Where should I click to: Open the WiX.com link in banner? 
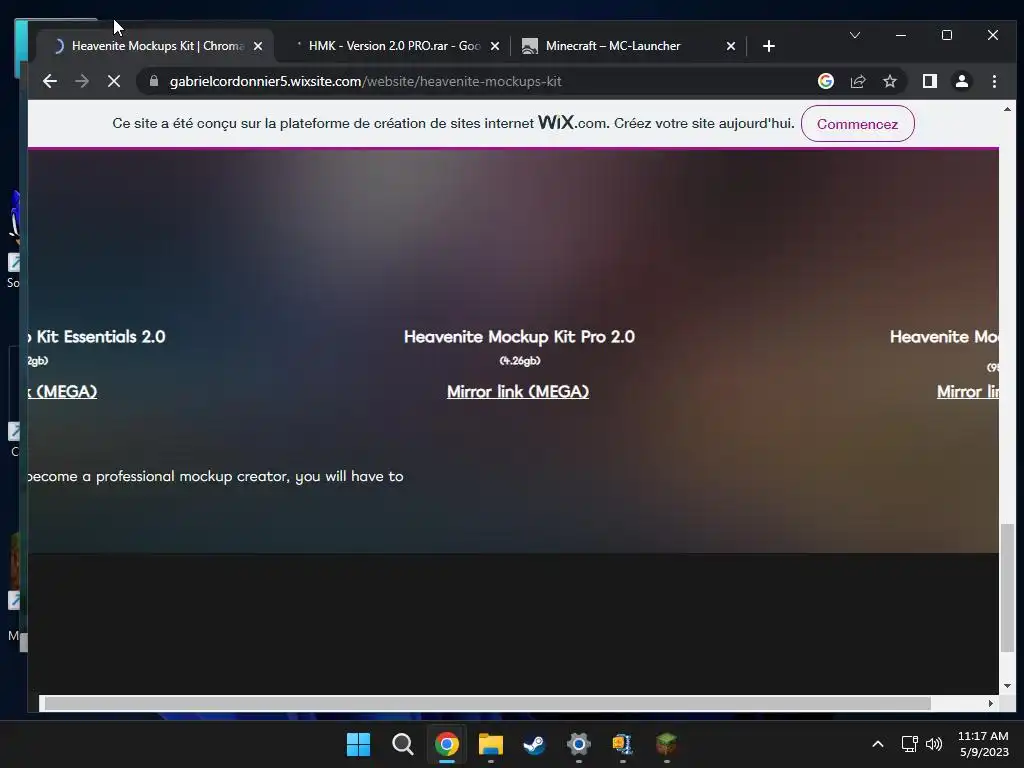pyautogui.click(x=571, y=123)
